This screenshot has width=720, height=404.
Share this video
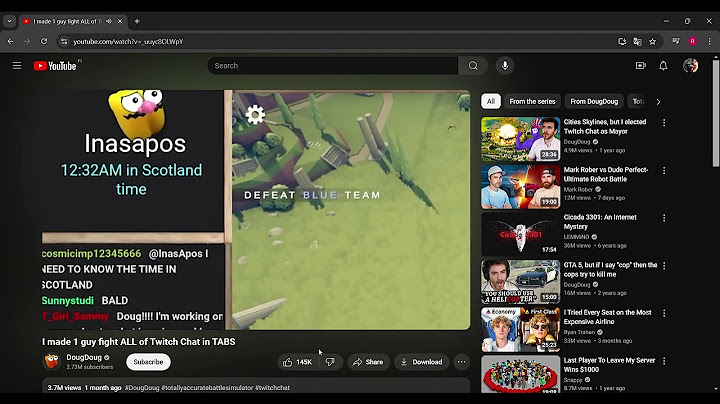pyautogui.click(x=368, y=362)
